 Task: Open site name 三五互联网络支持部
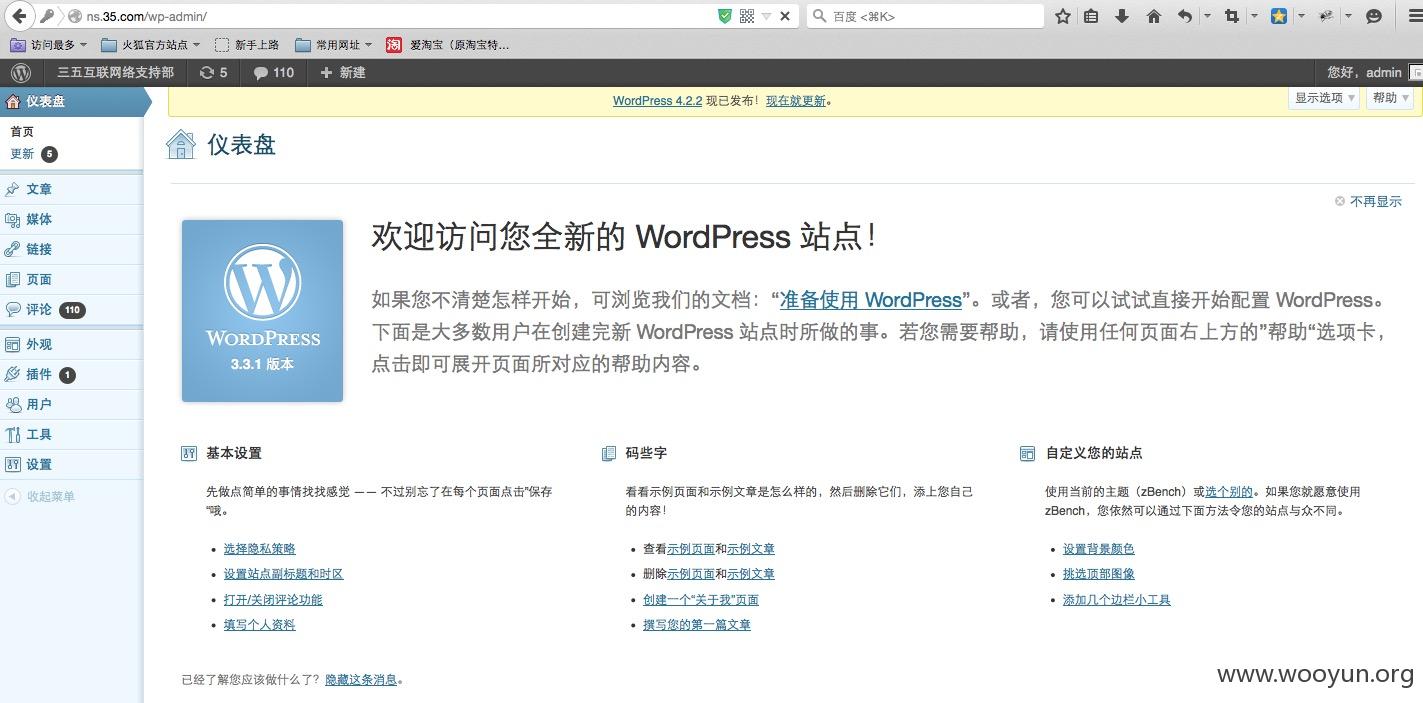115,72
